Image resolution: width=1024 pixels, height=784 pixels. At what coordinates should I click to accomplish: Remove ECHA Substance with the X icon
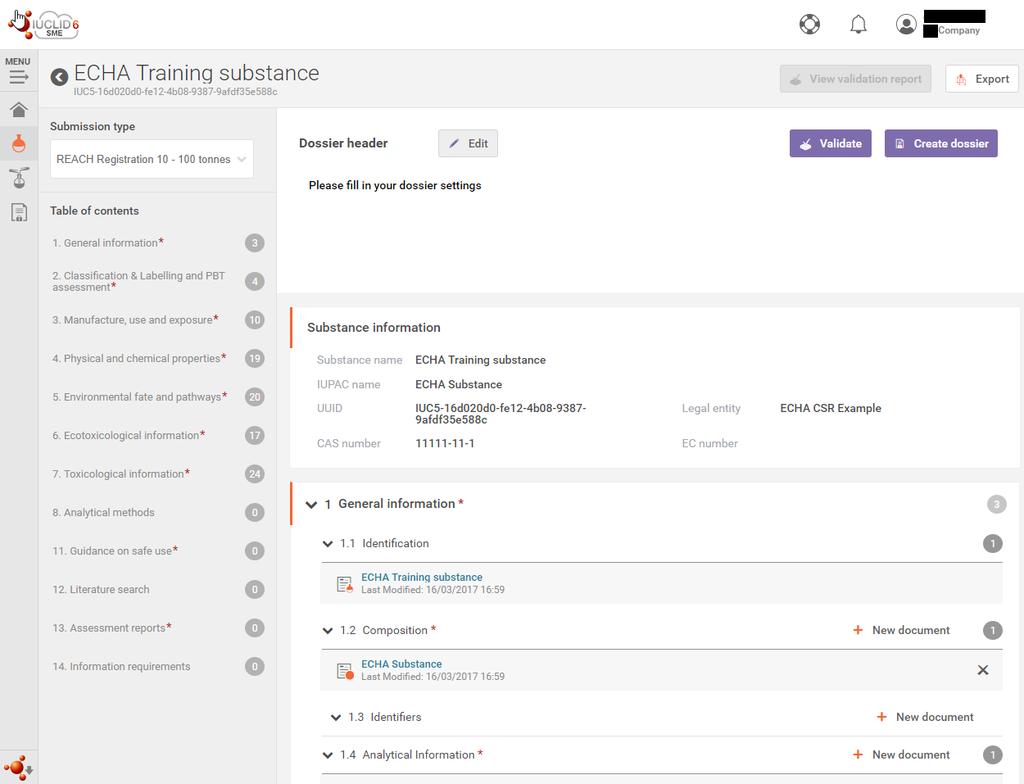click(982, 670)
